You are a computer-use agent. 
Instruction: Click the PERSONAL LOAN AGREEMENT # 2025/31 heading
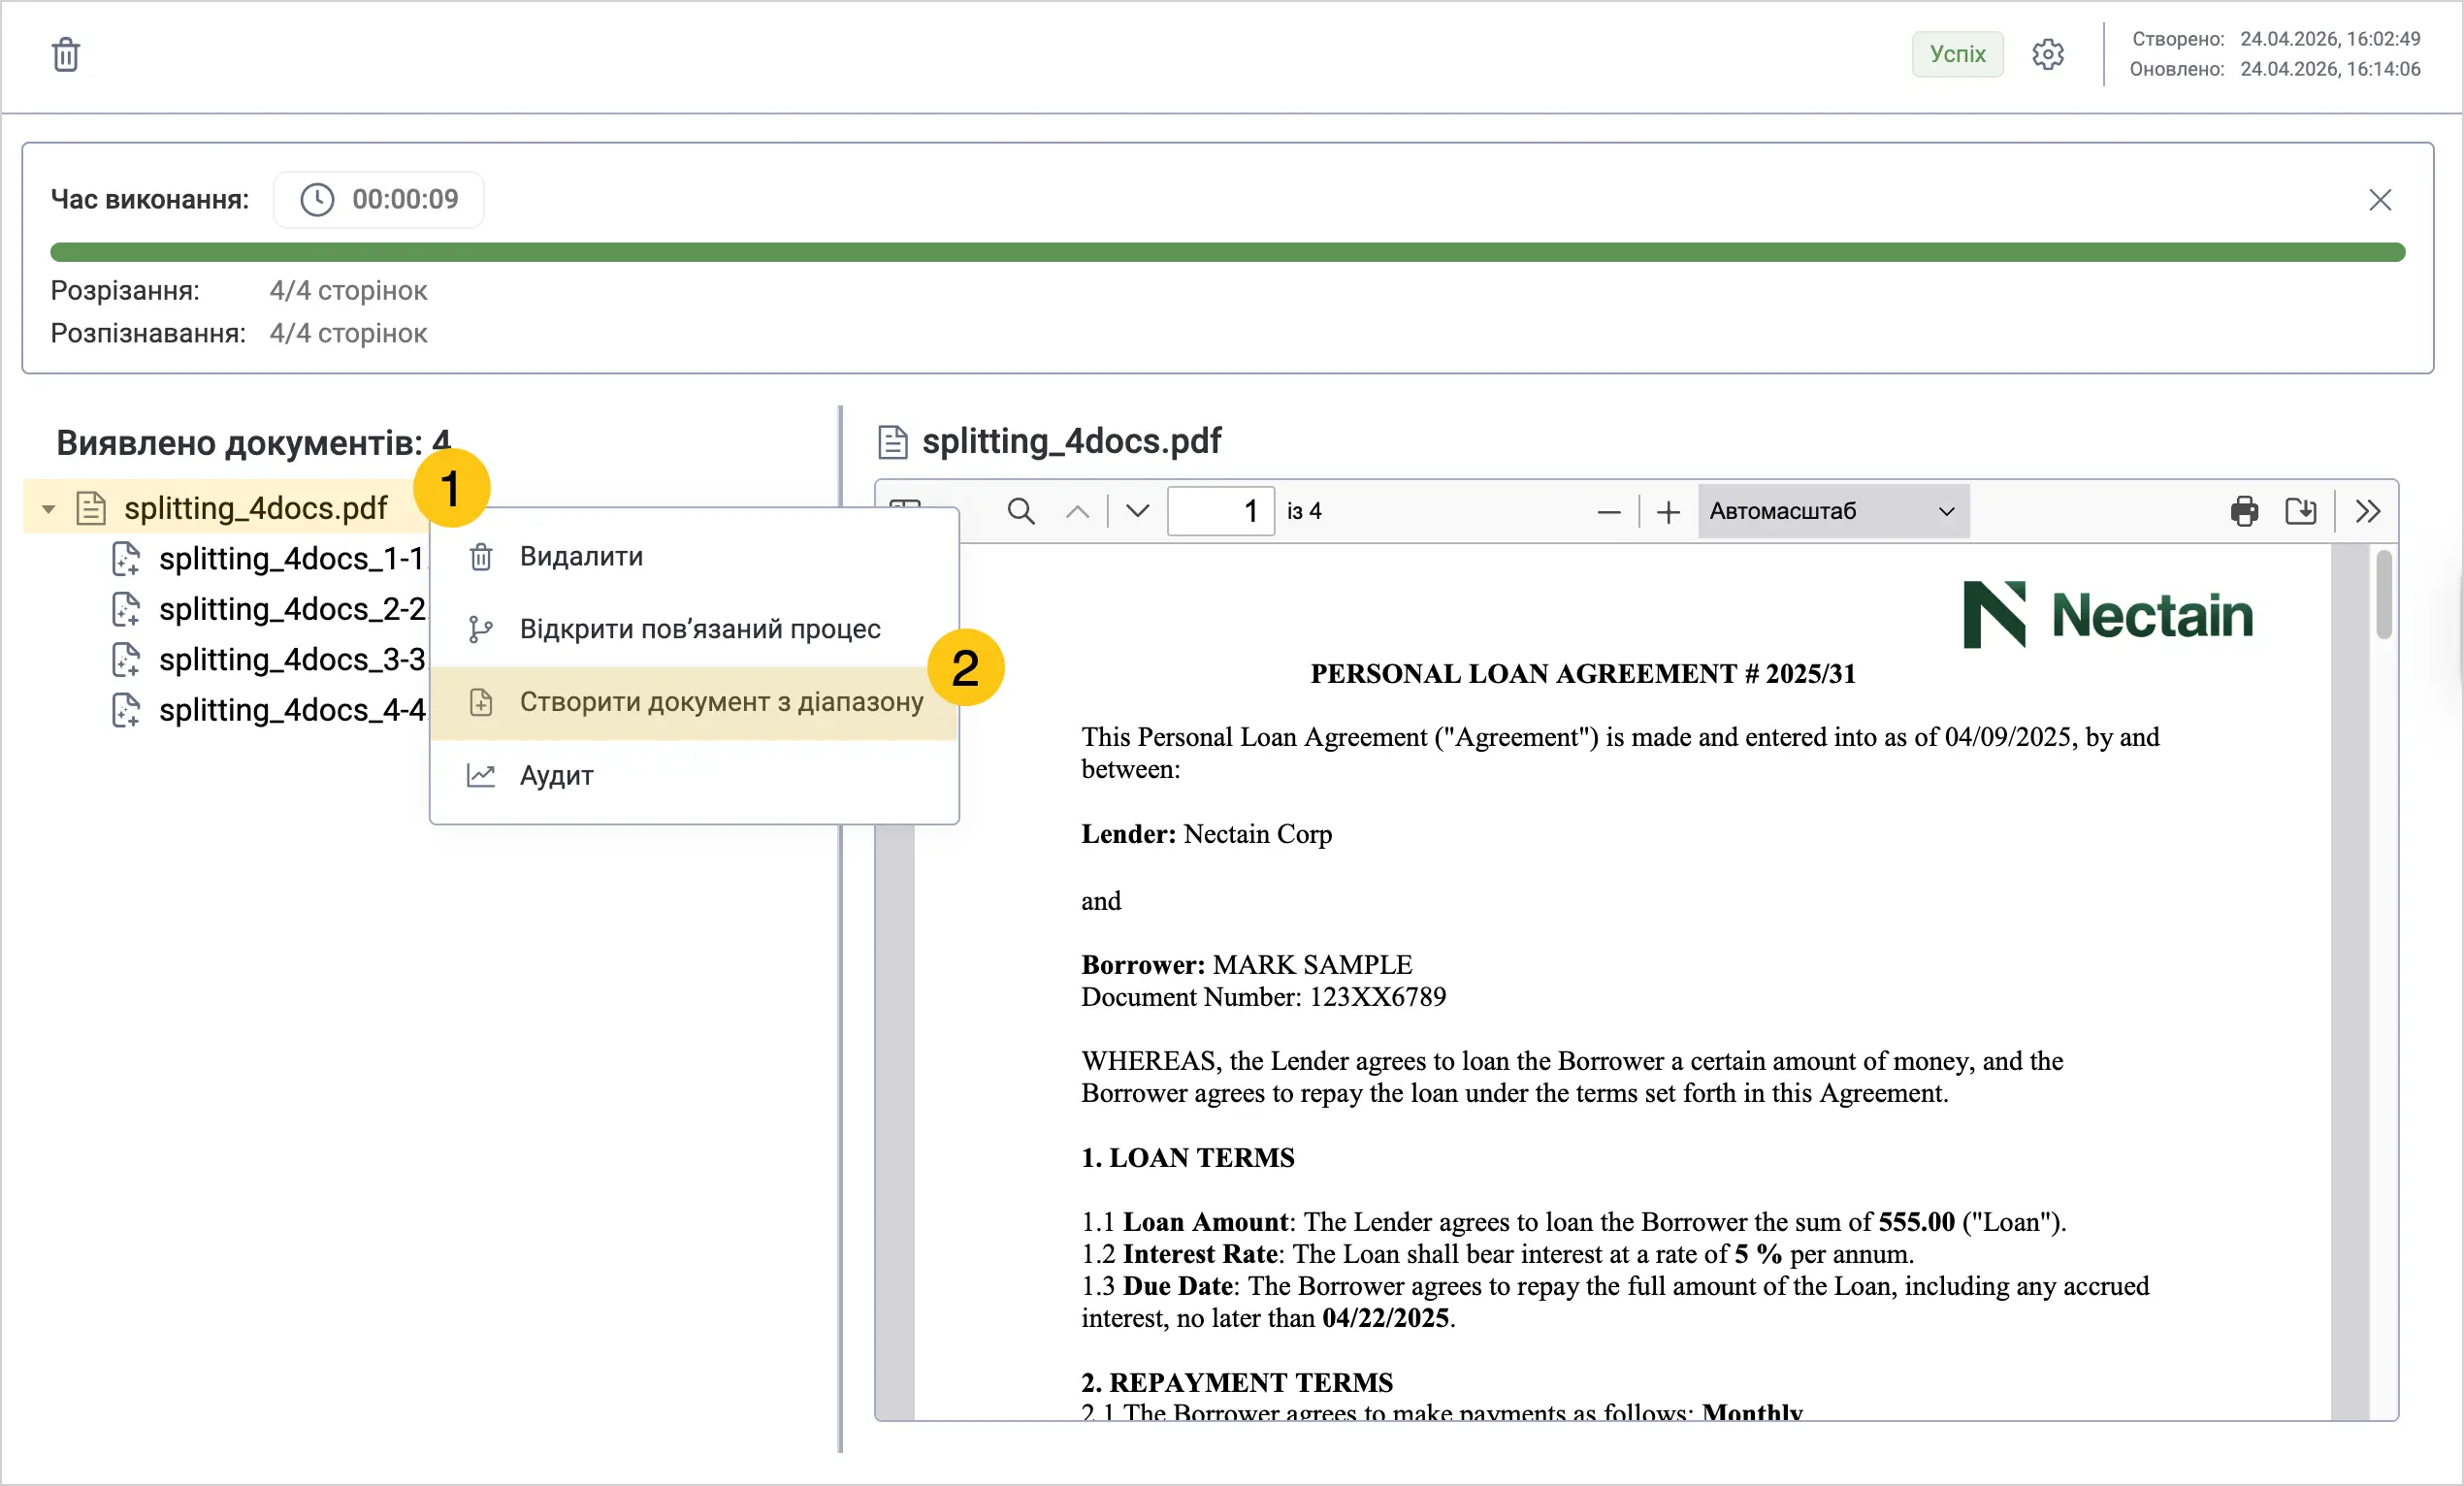(1583, 674)
